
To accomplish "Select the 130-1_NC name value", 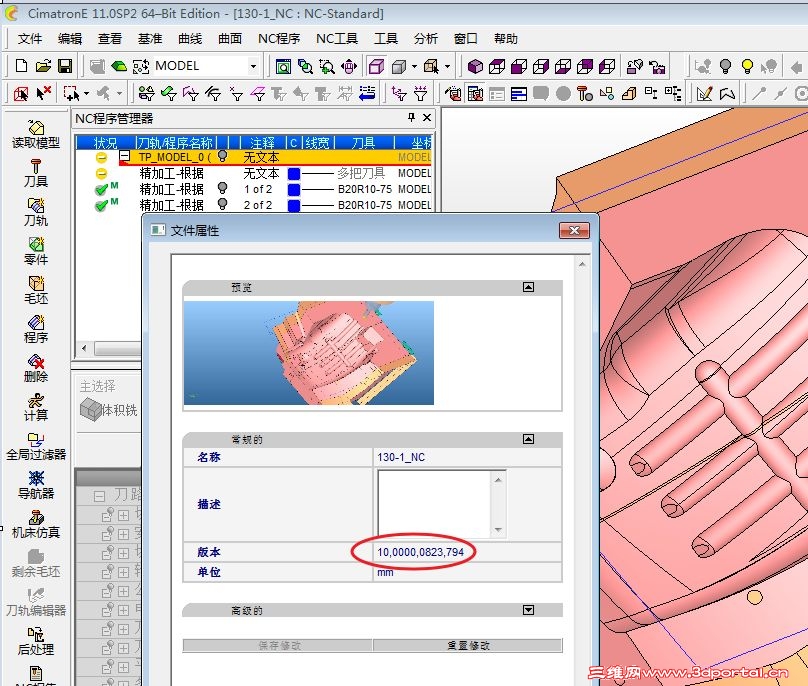I will 401,457.
